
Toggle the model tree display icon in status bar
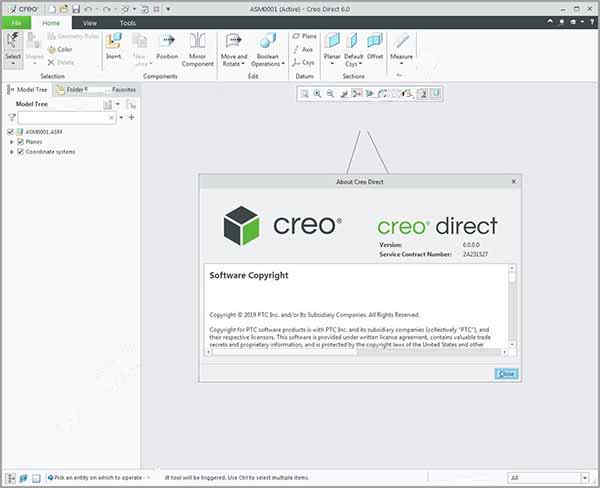(x=11, y=478)
